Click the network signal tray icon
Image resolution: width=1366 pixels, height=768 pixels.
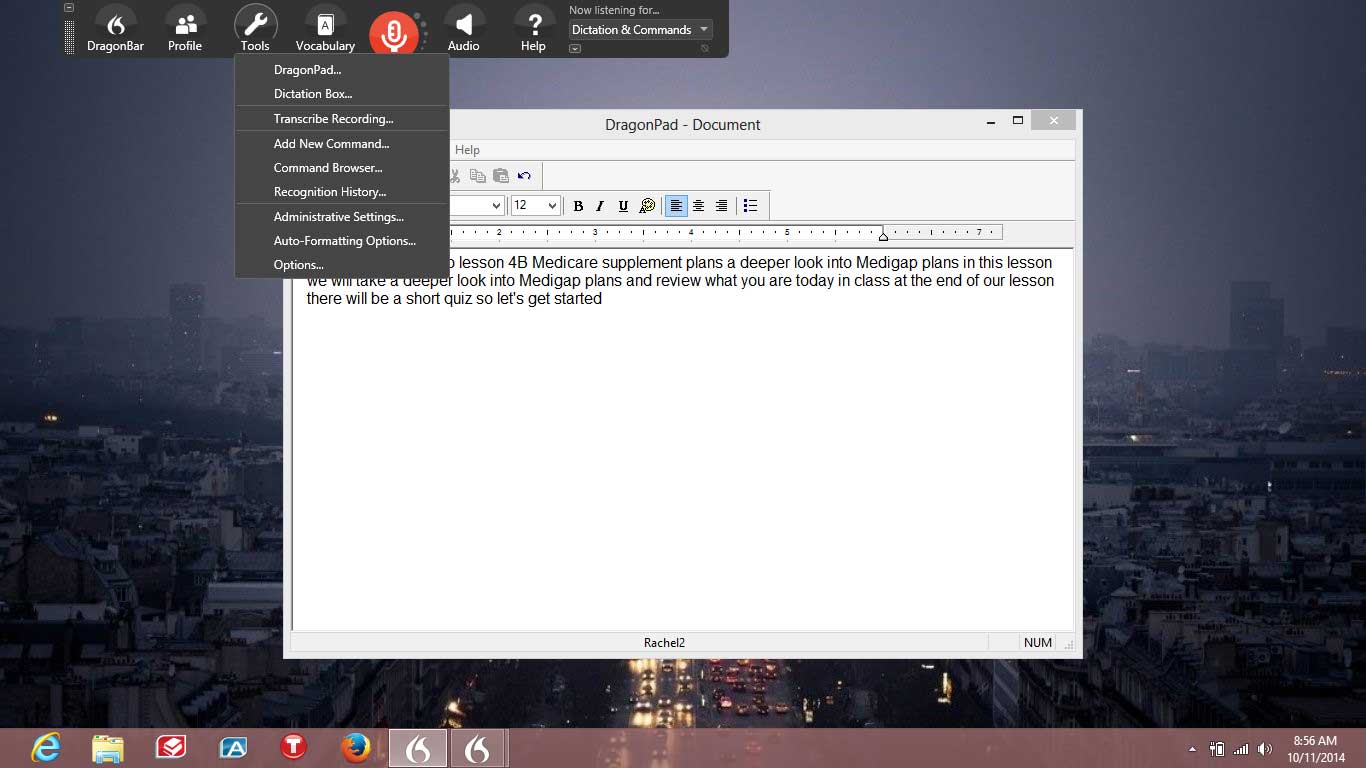[x=1241, y=749]
